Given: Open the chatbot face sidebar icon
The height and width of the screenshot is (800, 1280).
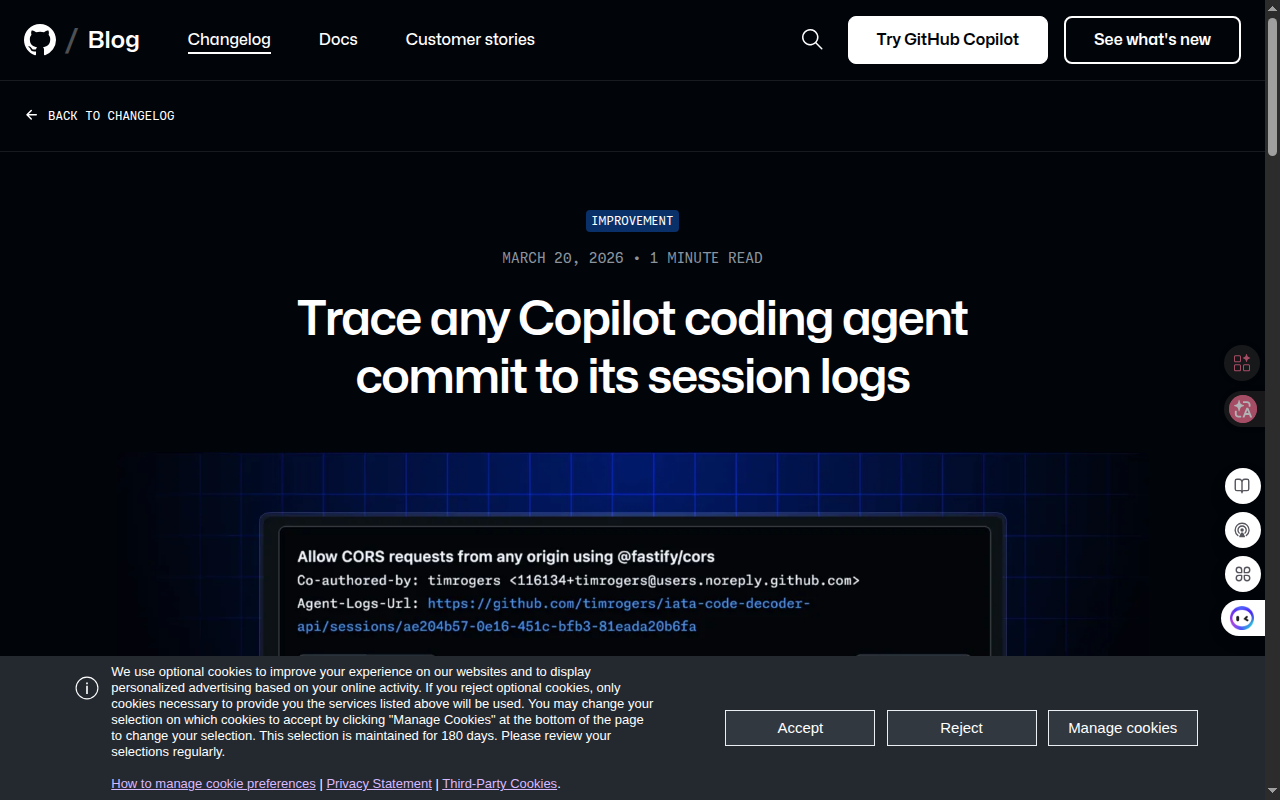Looking at the screenshot, I should (1242, 618).
